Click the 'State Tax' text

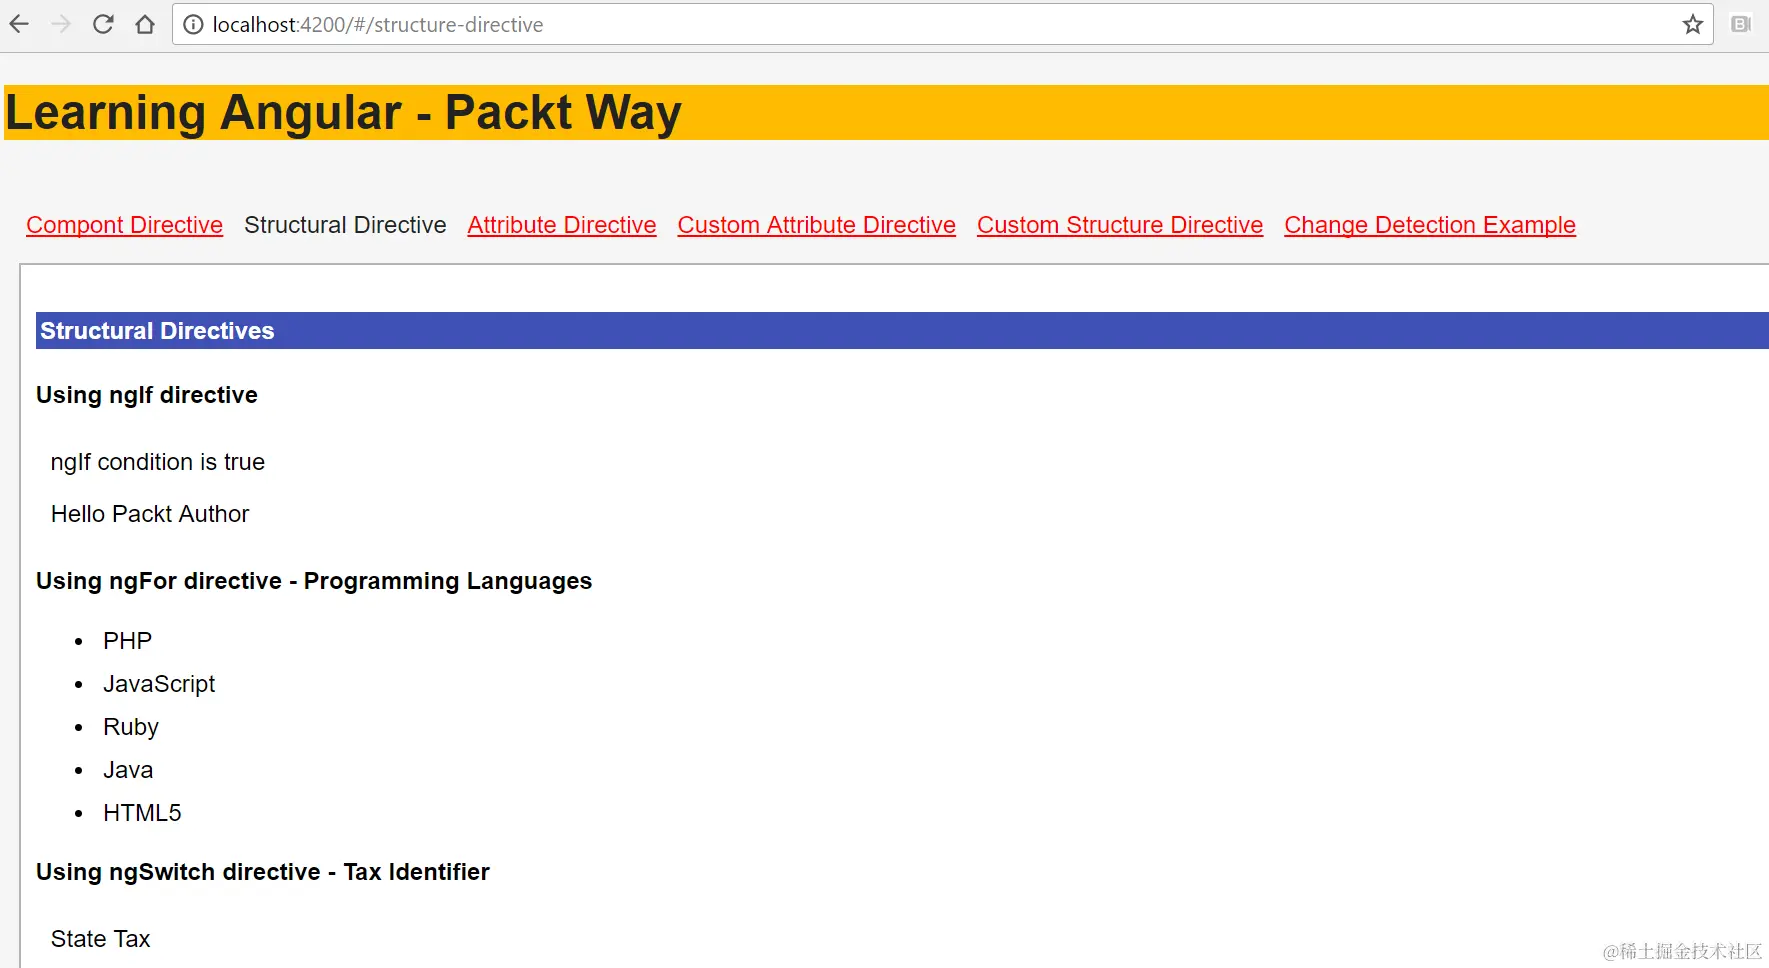coord(100,939)
